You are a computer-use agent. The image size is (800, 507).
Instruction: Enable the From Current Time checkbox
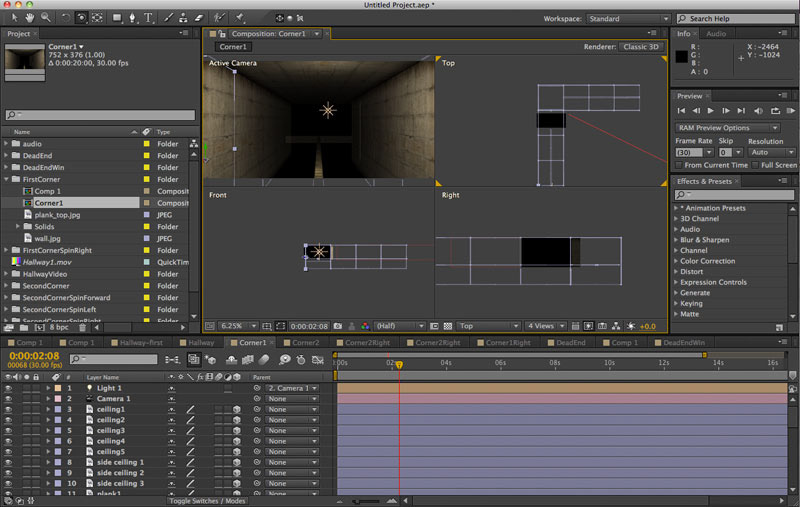pos(680,165)
